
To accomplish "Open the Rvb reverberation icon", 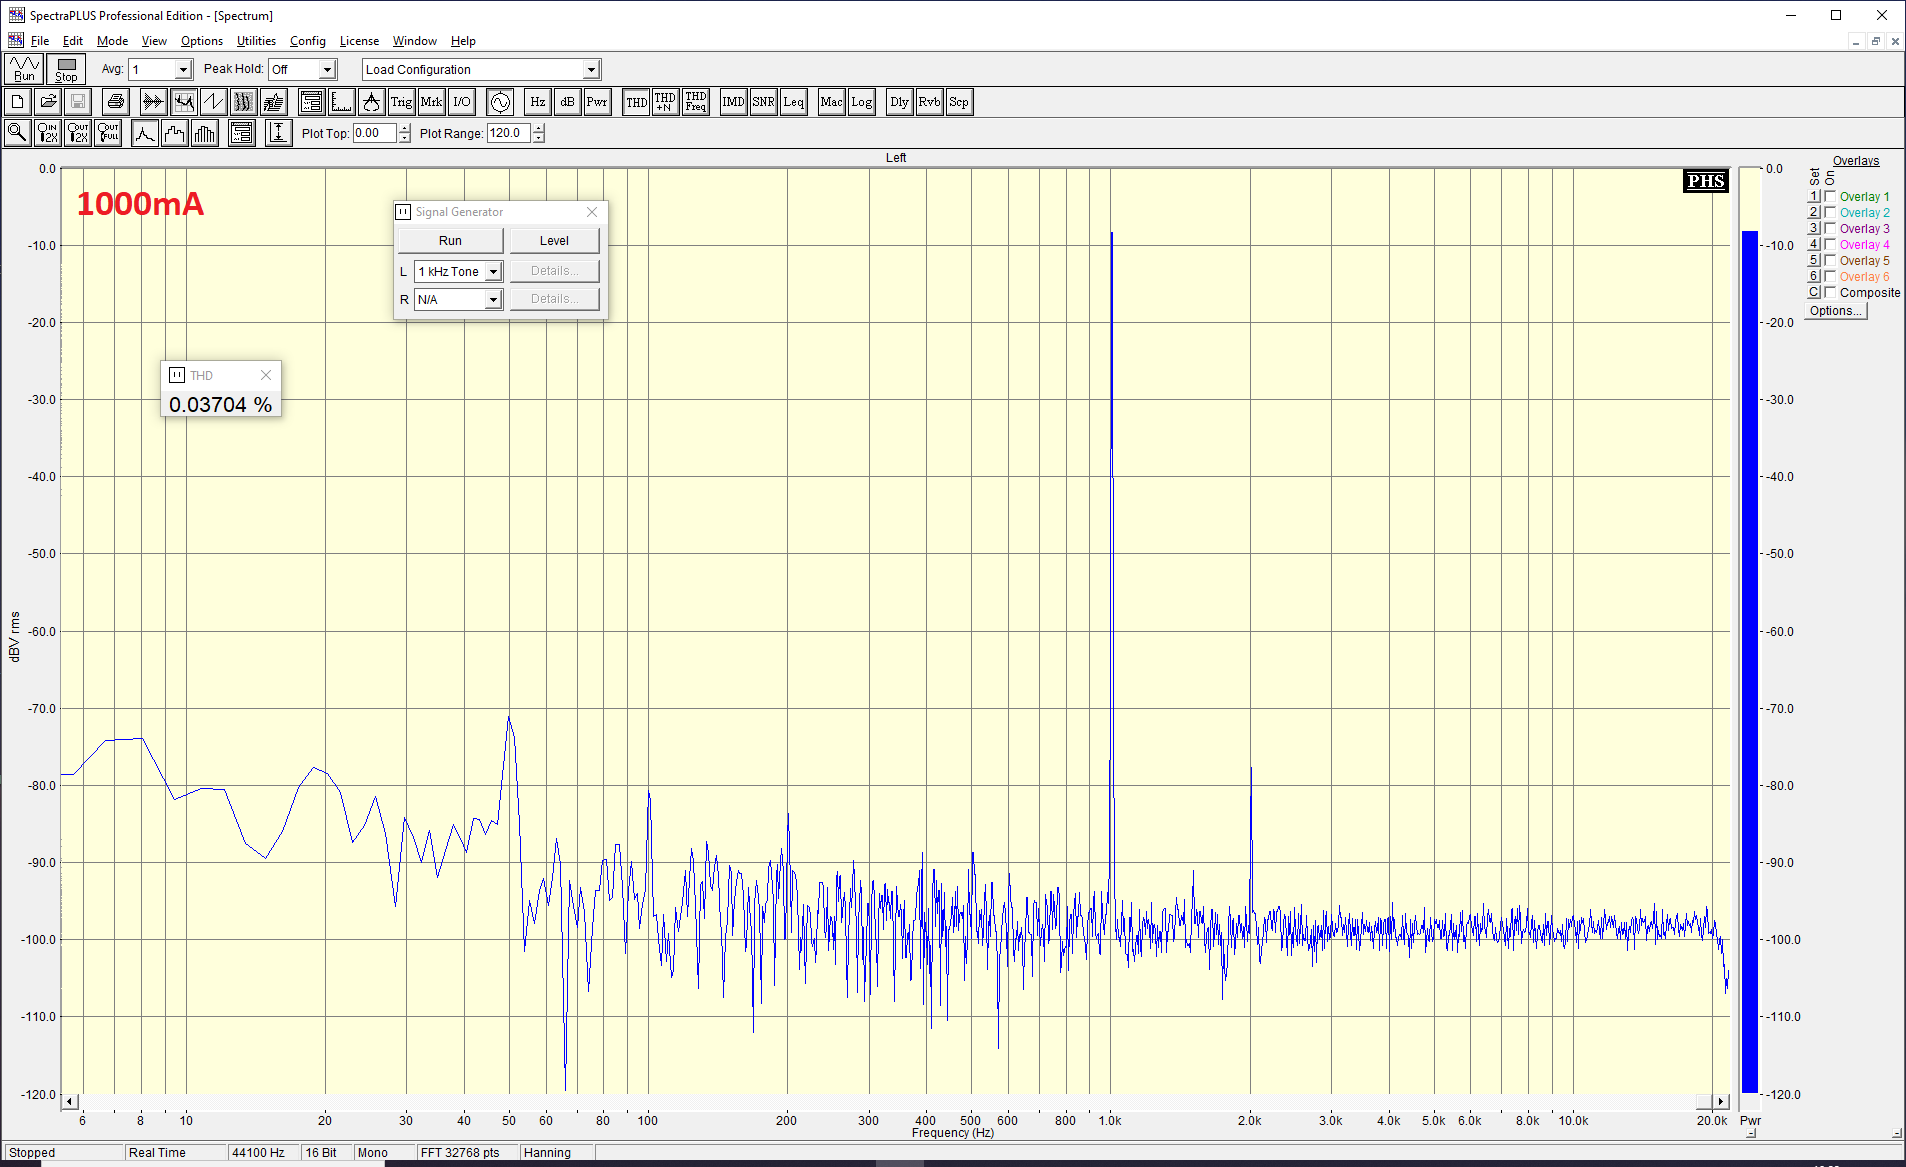I will (930, 102).
